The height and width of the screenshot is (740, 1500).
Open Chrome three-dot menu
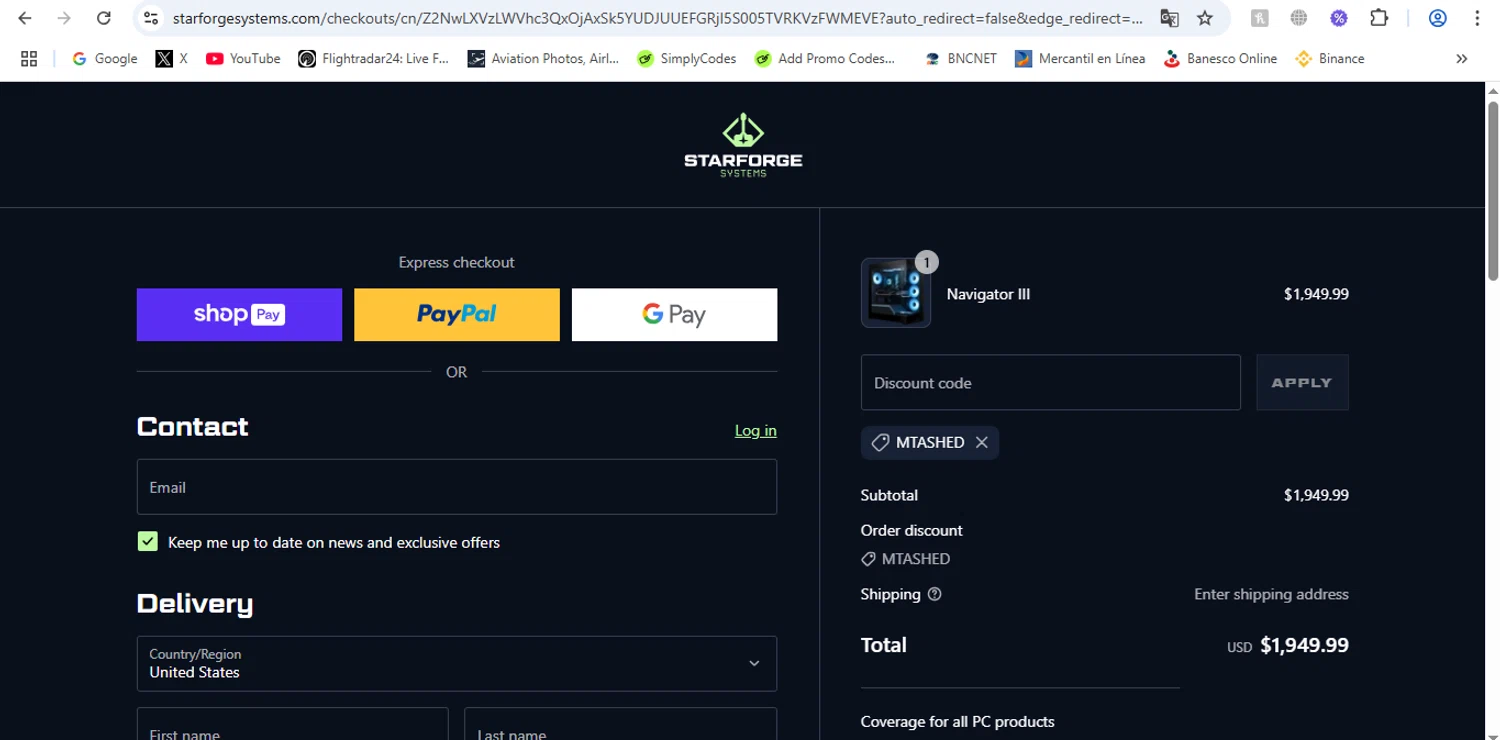click(x=1477, y=18)
